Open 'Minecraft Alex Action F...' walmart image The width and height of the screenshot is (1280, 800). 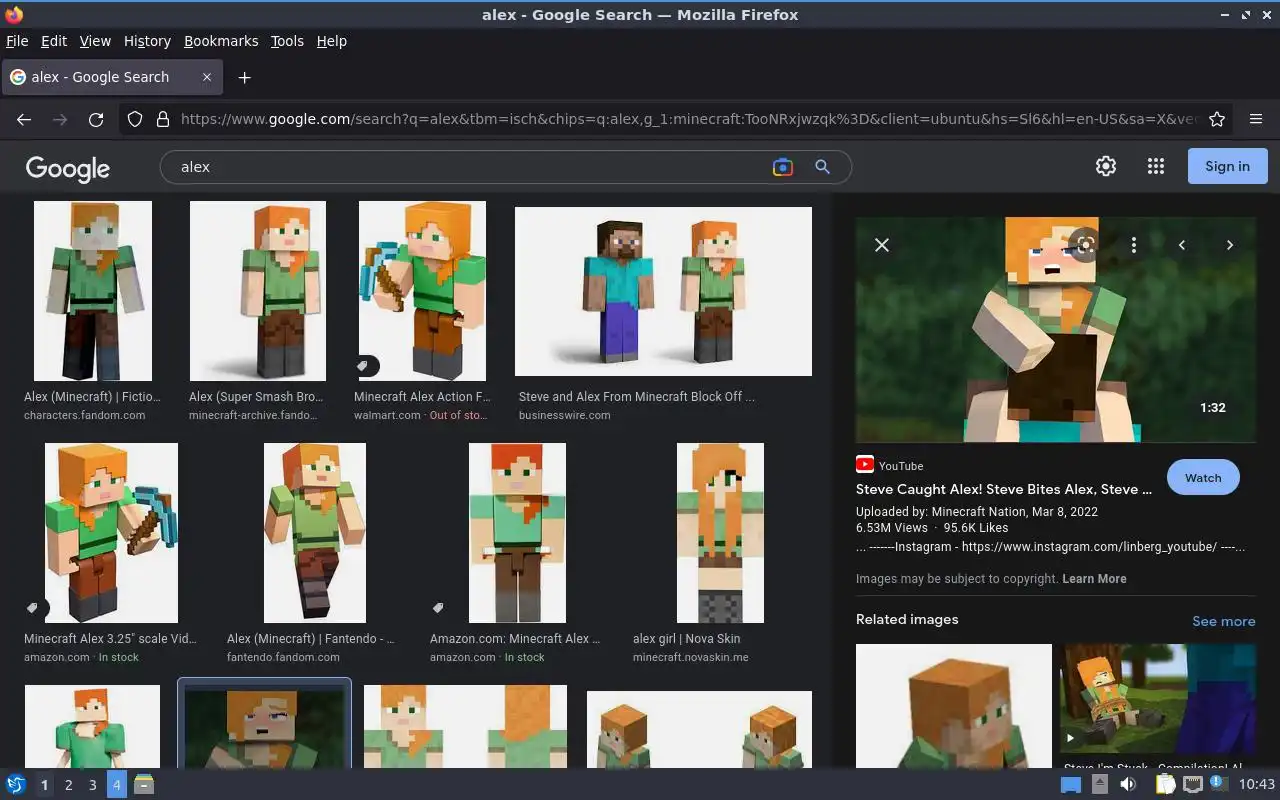pyautogui.click(x=422, y=291)
